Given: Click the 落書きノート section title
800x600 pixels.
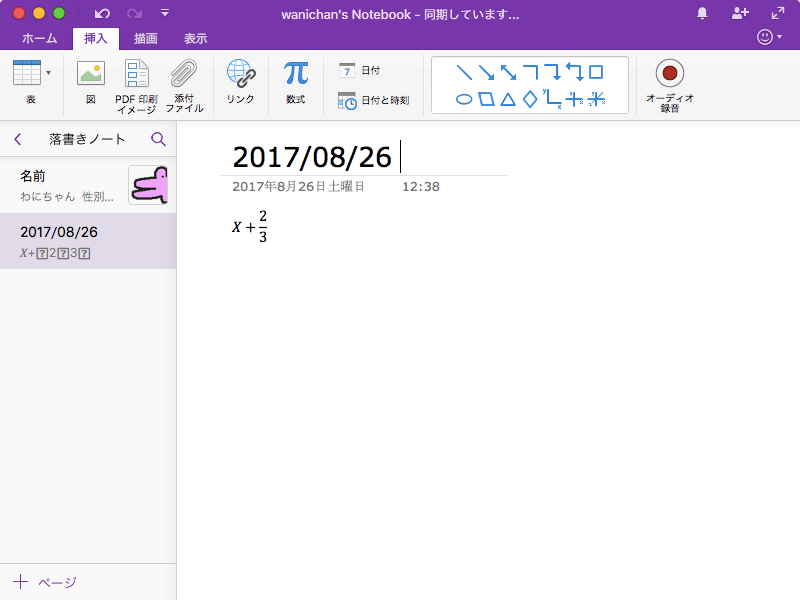Looking at the screenshot, I should coord(87,139).
